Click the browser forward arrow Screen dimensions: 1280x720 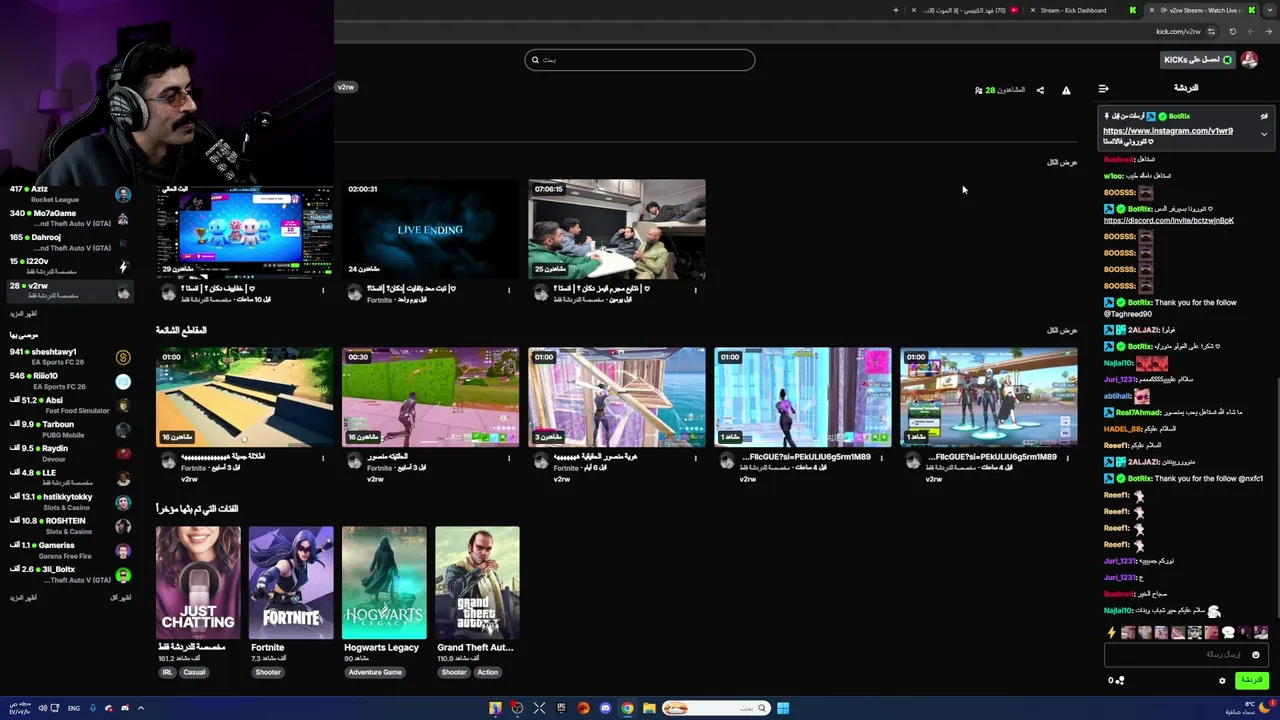[1251, 31]
